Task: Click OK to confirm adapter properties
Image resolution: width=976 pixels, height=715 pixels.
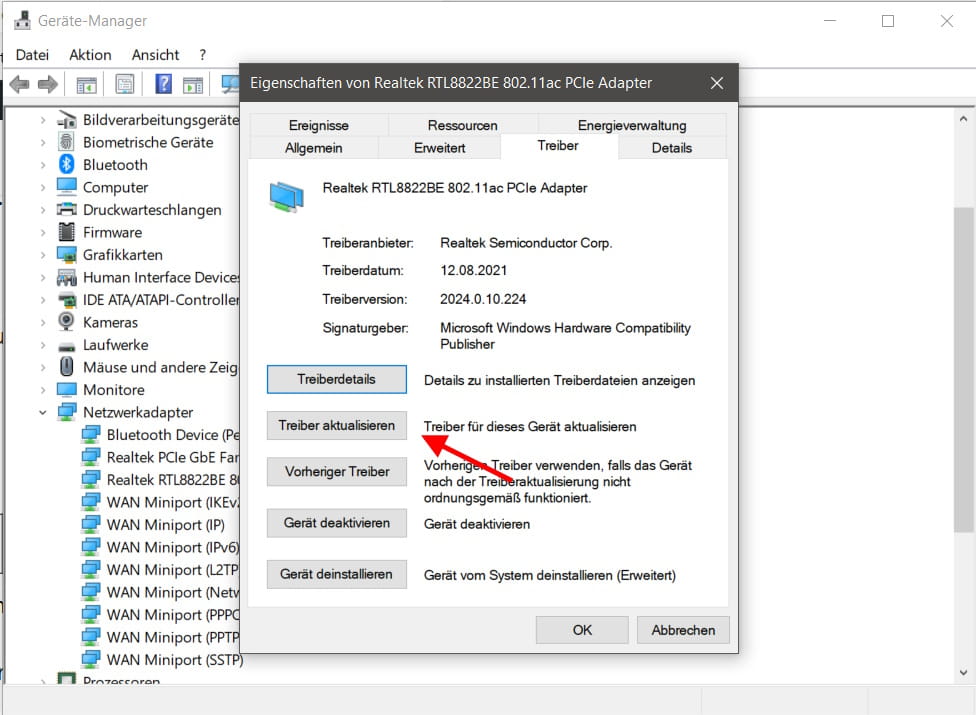Action: click(581, 630)
